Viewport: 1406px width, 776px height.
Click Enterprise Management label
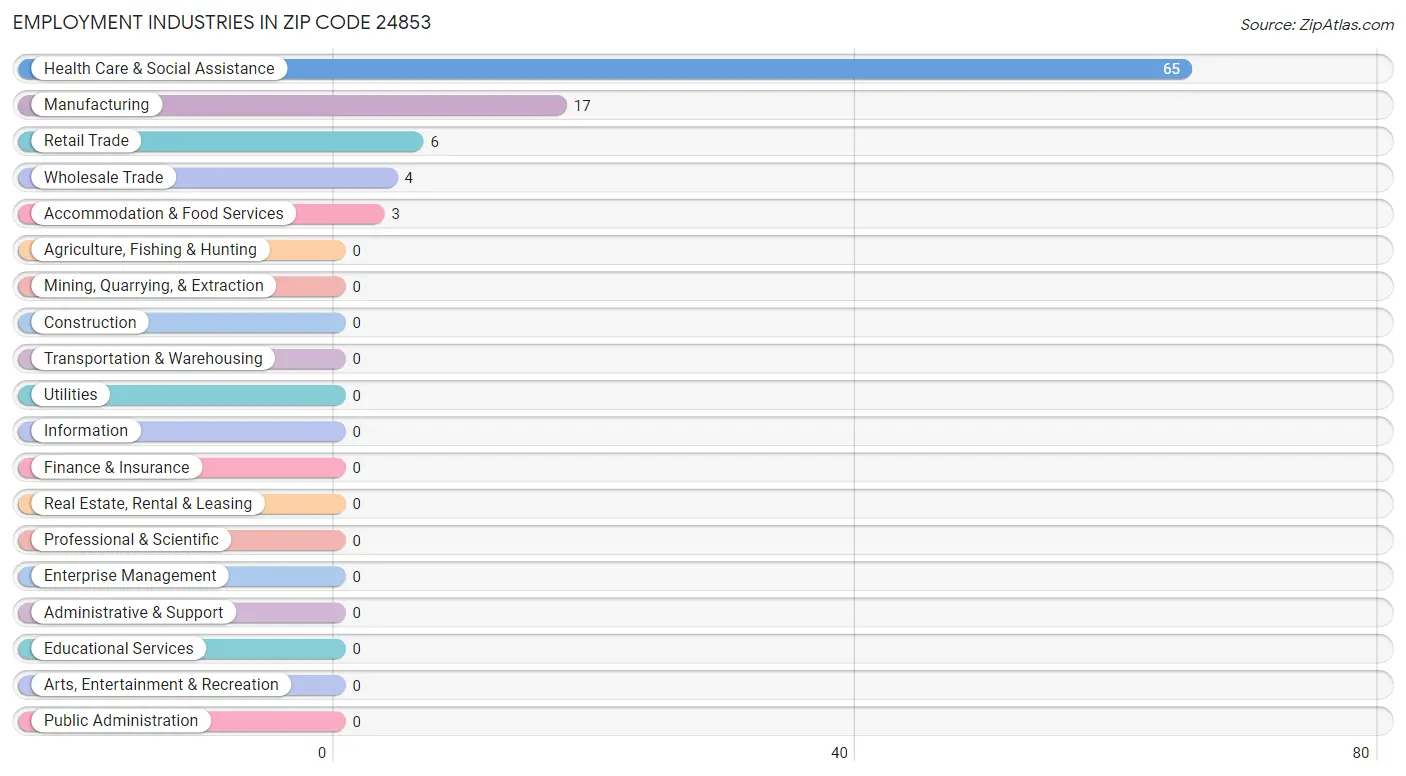point(130,576)
